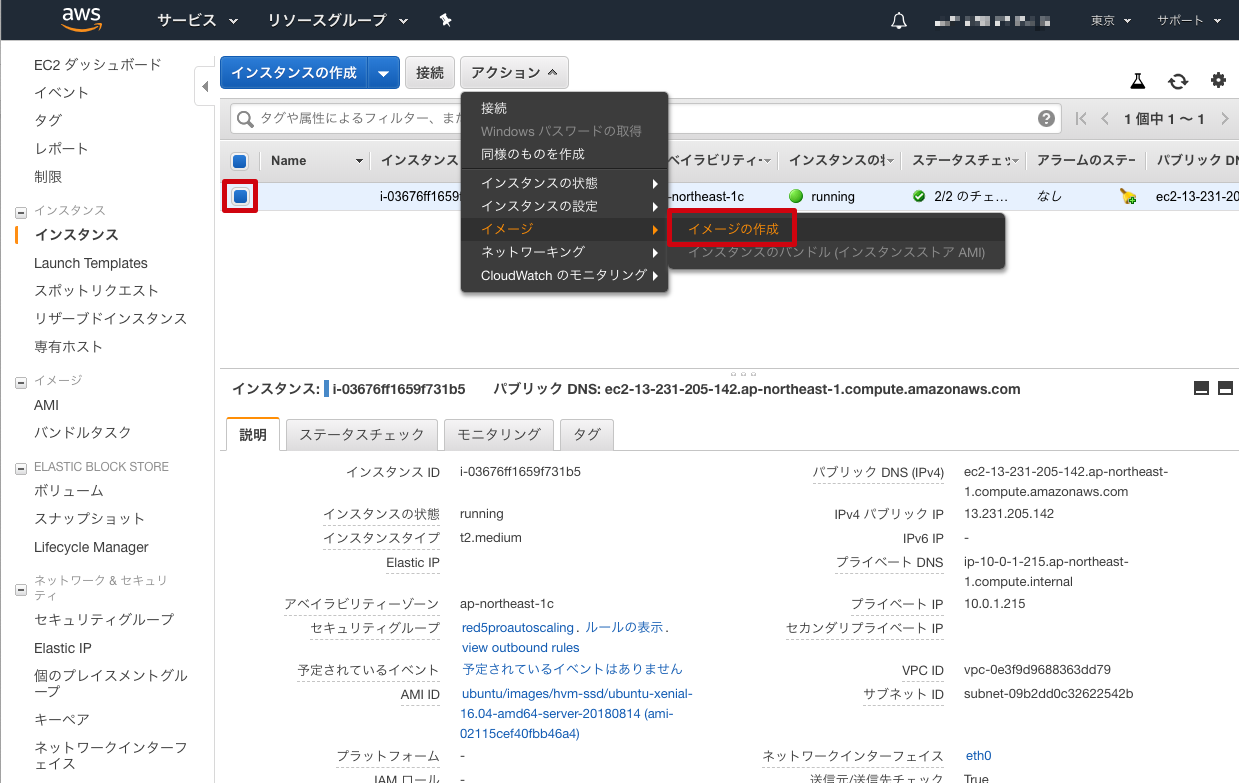
Task: Open the サービス dropdown
Action: point(198,20)
